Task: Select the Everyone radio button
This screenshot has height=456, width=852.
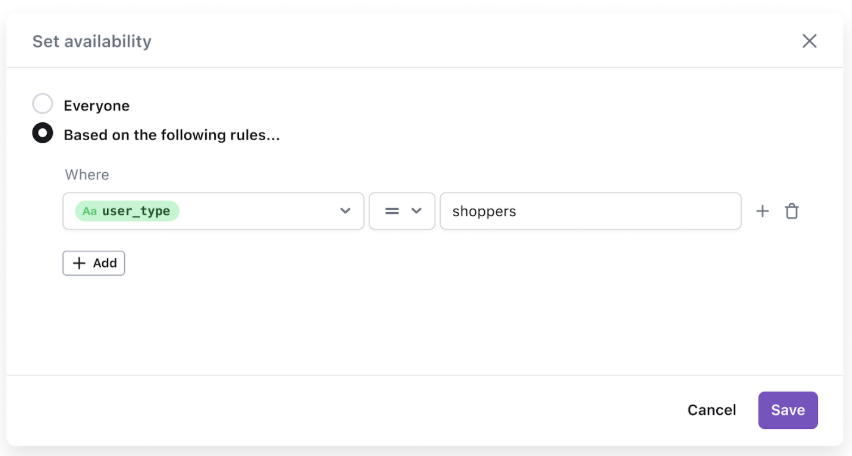Action: click(x=43, y=104)
